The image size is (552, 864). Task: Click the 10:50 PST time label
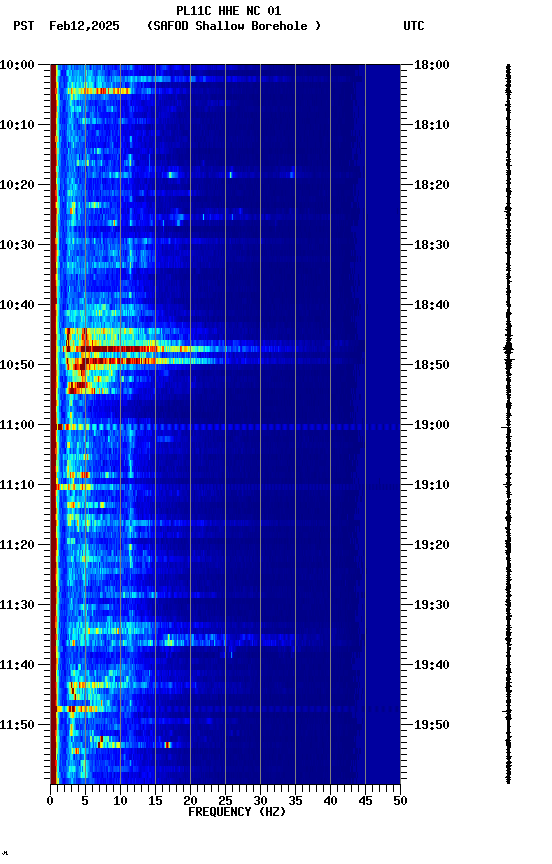click(x=17, y=365)
